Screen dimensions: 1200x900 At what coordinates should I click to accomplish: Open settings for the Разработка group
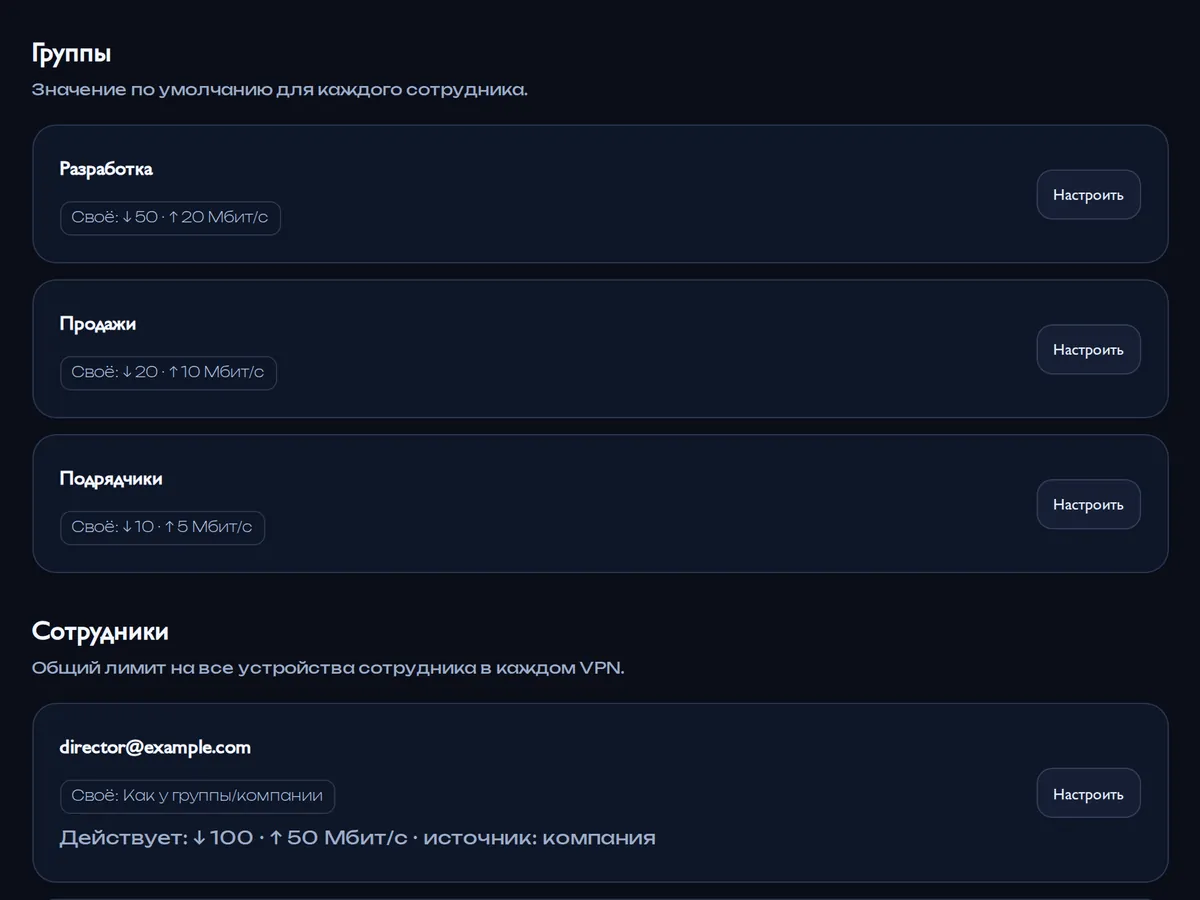pos(1088,195)
